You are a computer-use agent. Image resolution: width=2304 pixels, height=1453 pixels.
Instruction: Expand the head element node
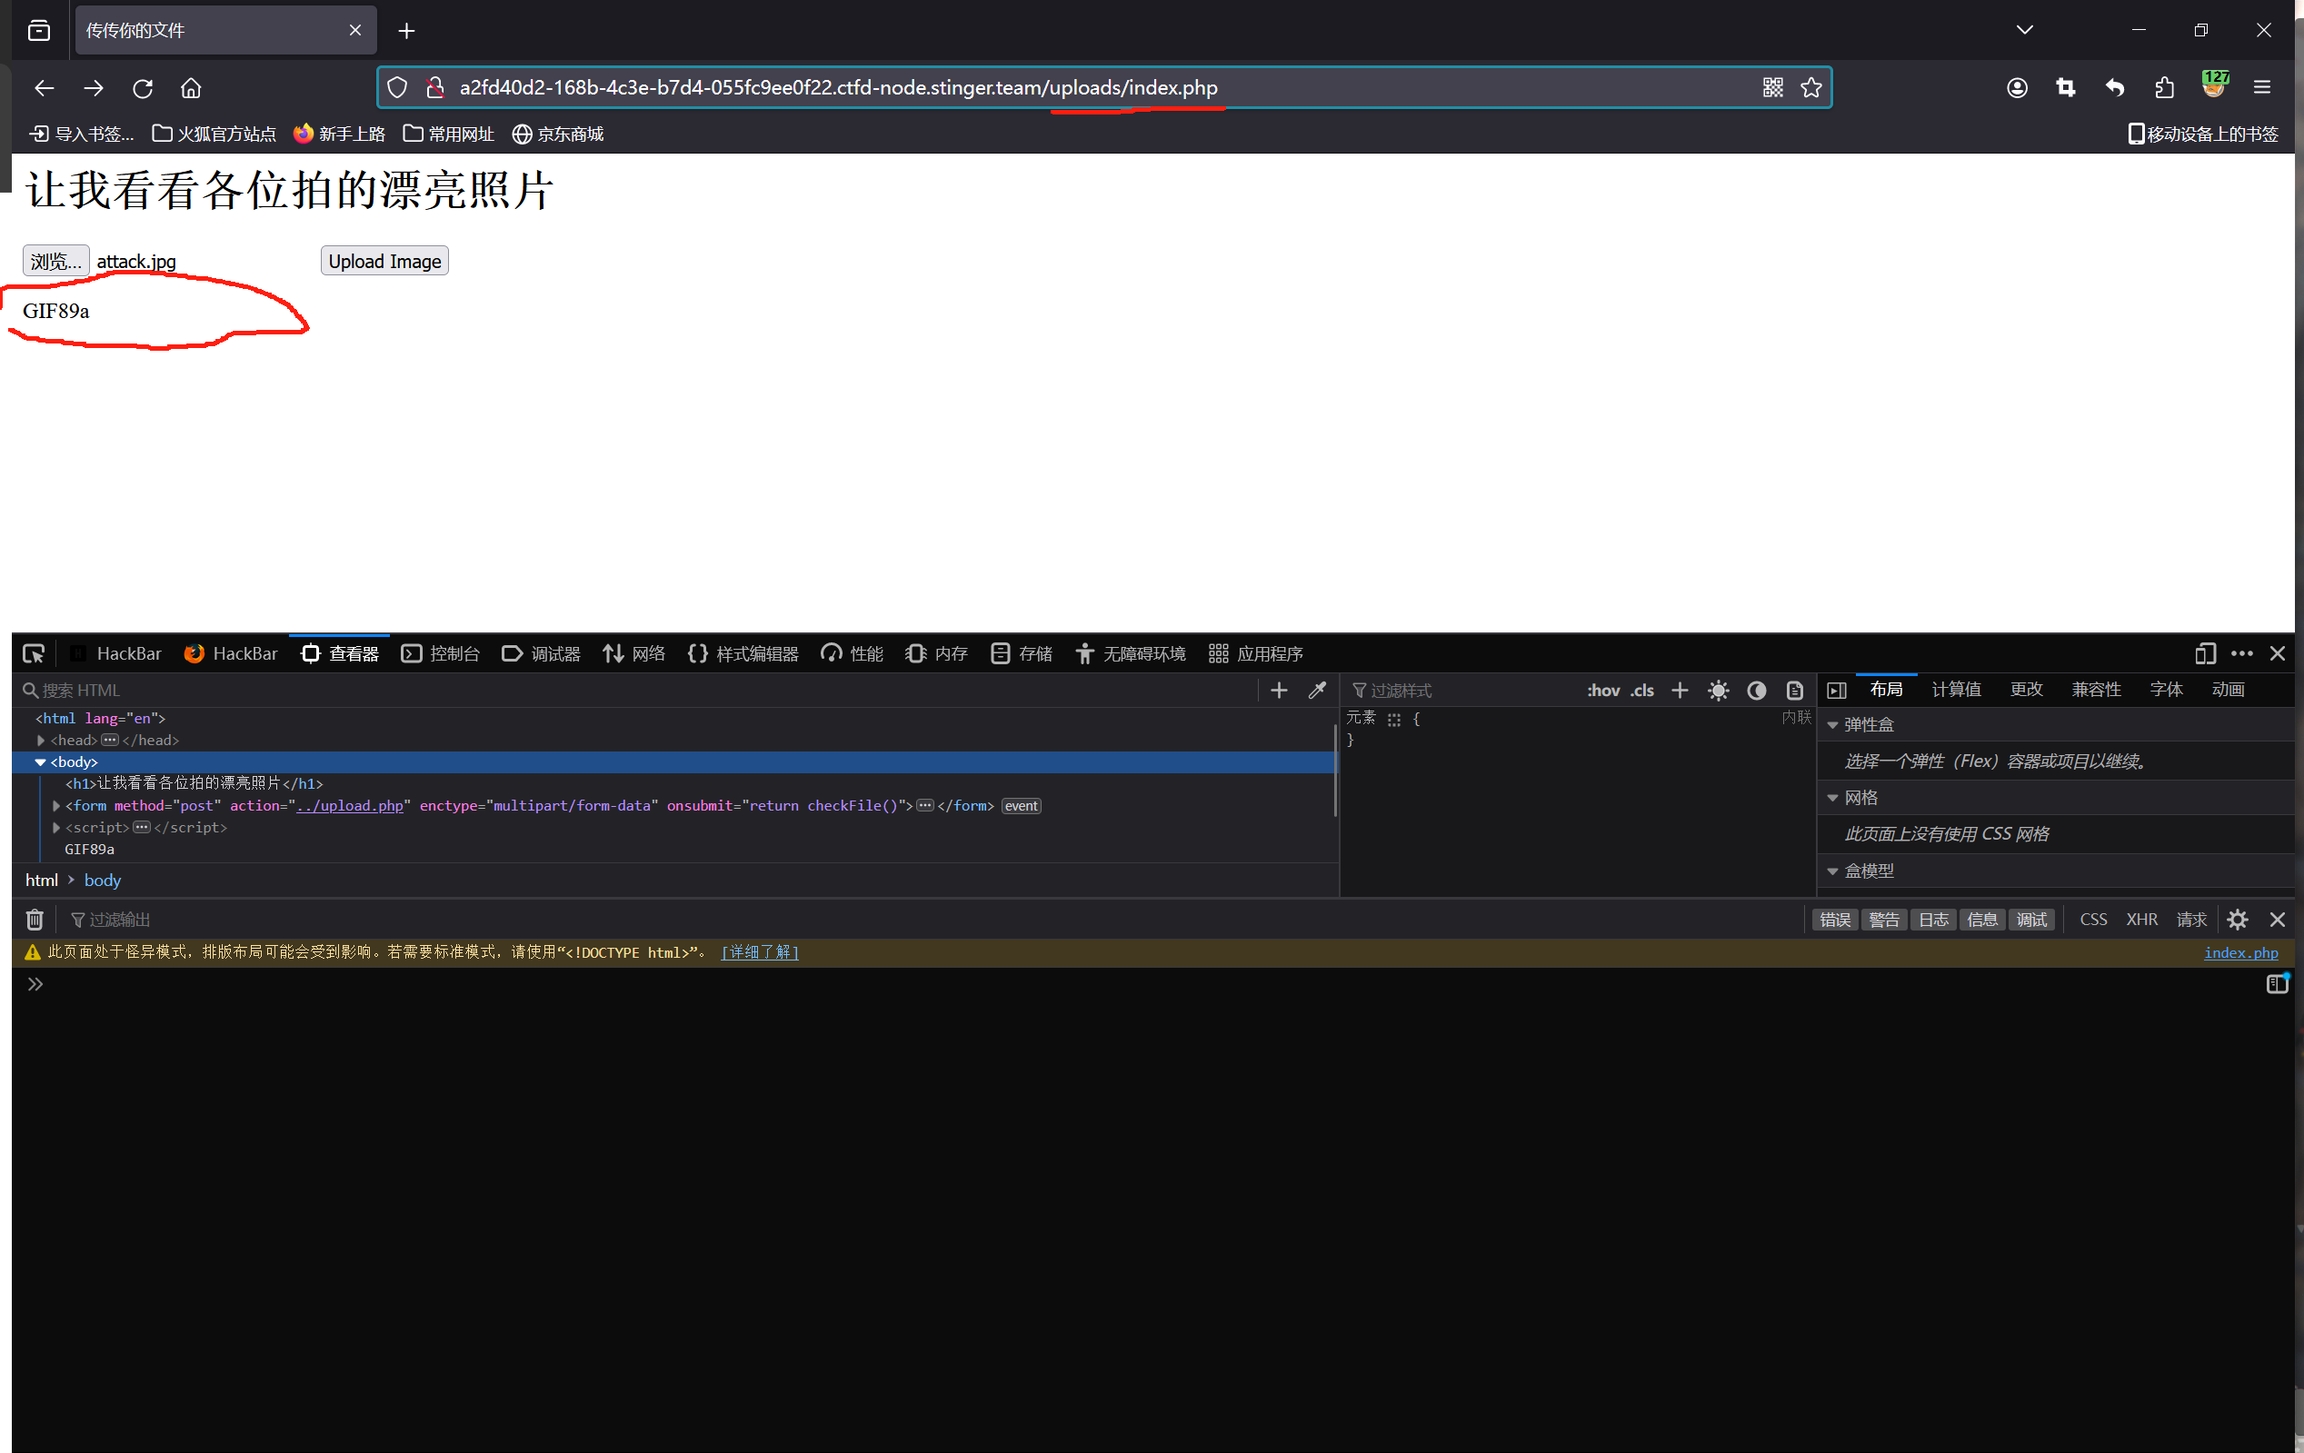41,740
